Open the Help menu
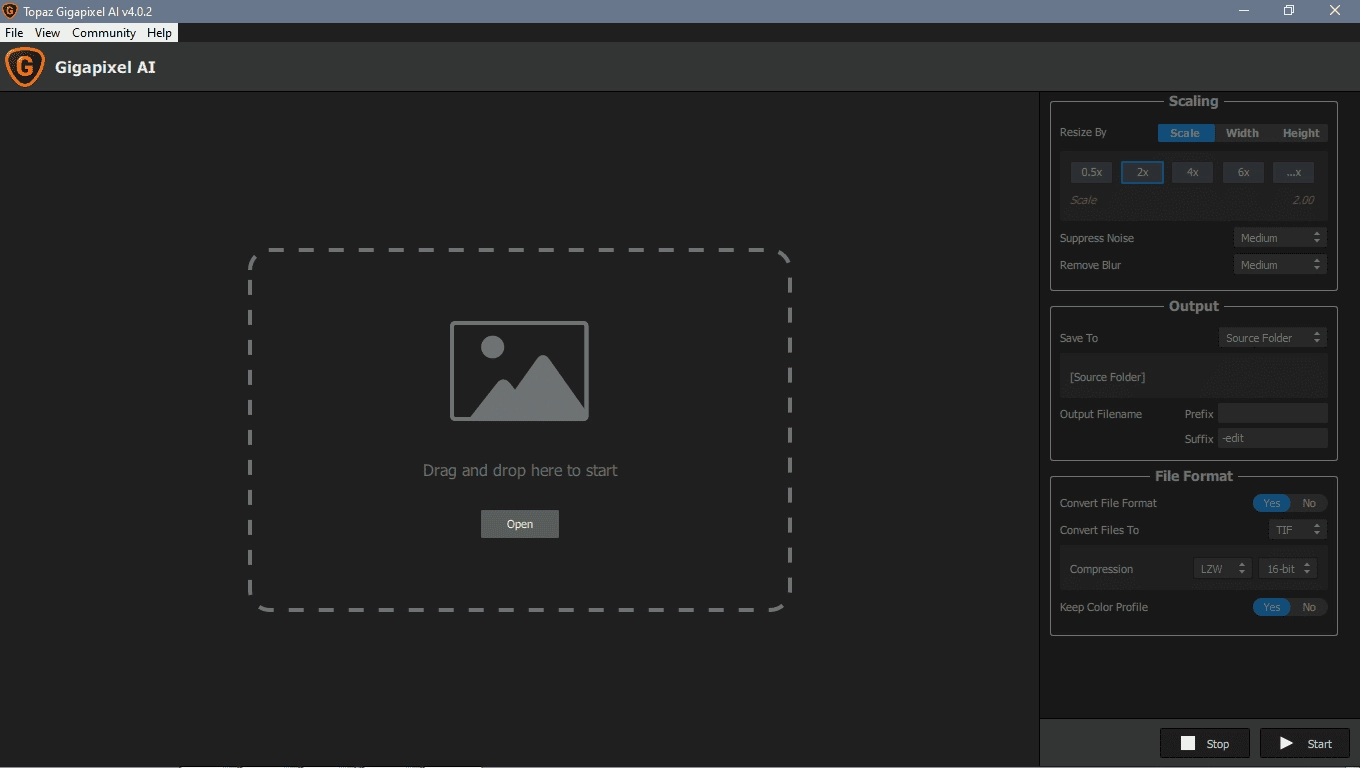 coord(159,33)
